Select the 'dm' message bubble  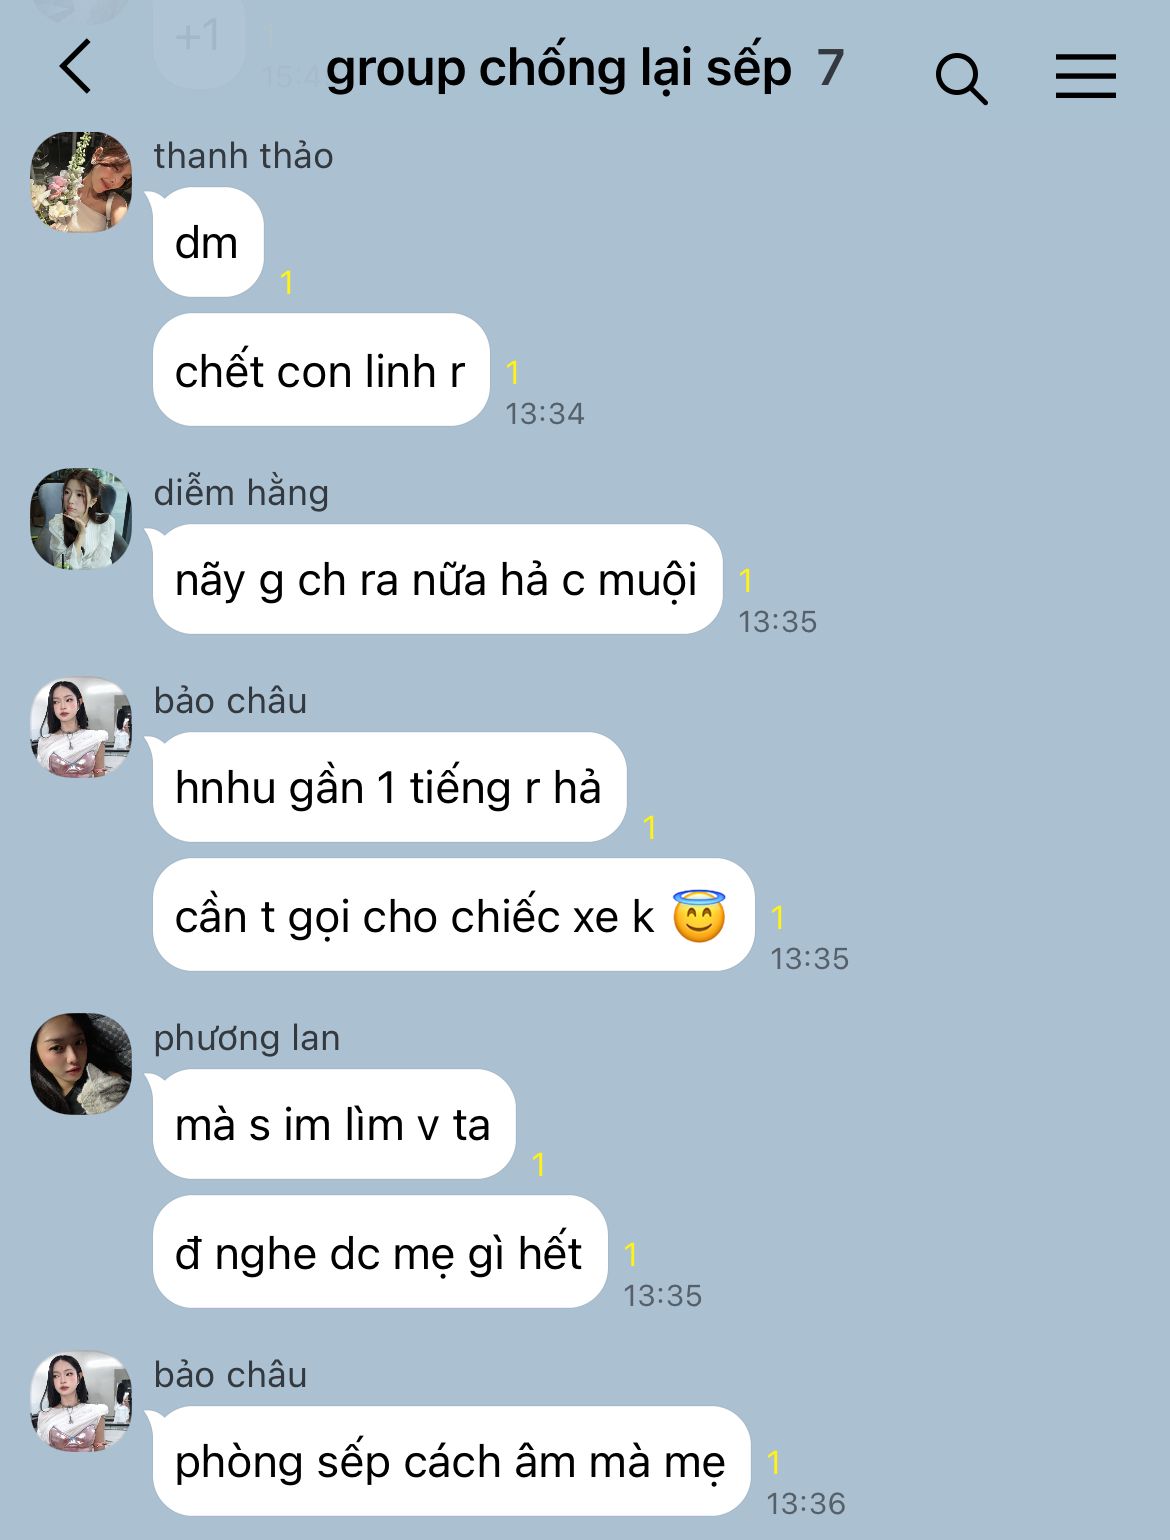pos(208,242)
